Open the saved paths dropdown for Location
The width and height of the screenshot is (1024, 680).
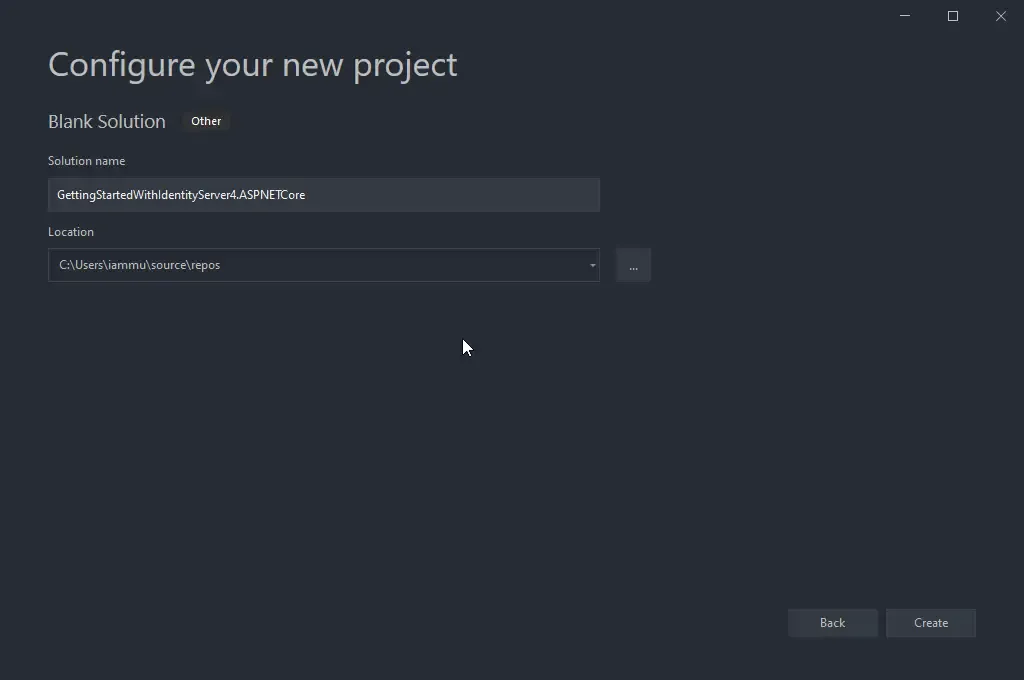[590, 265]
